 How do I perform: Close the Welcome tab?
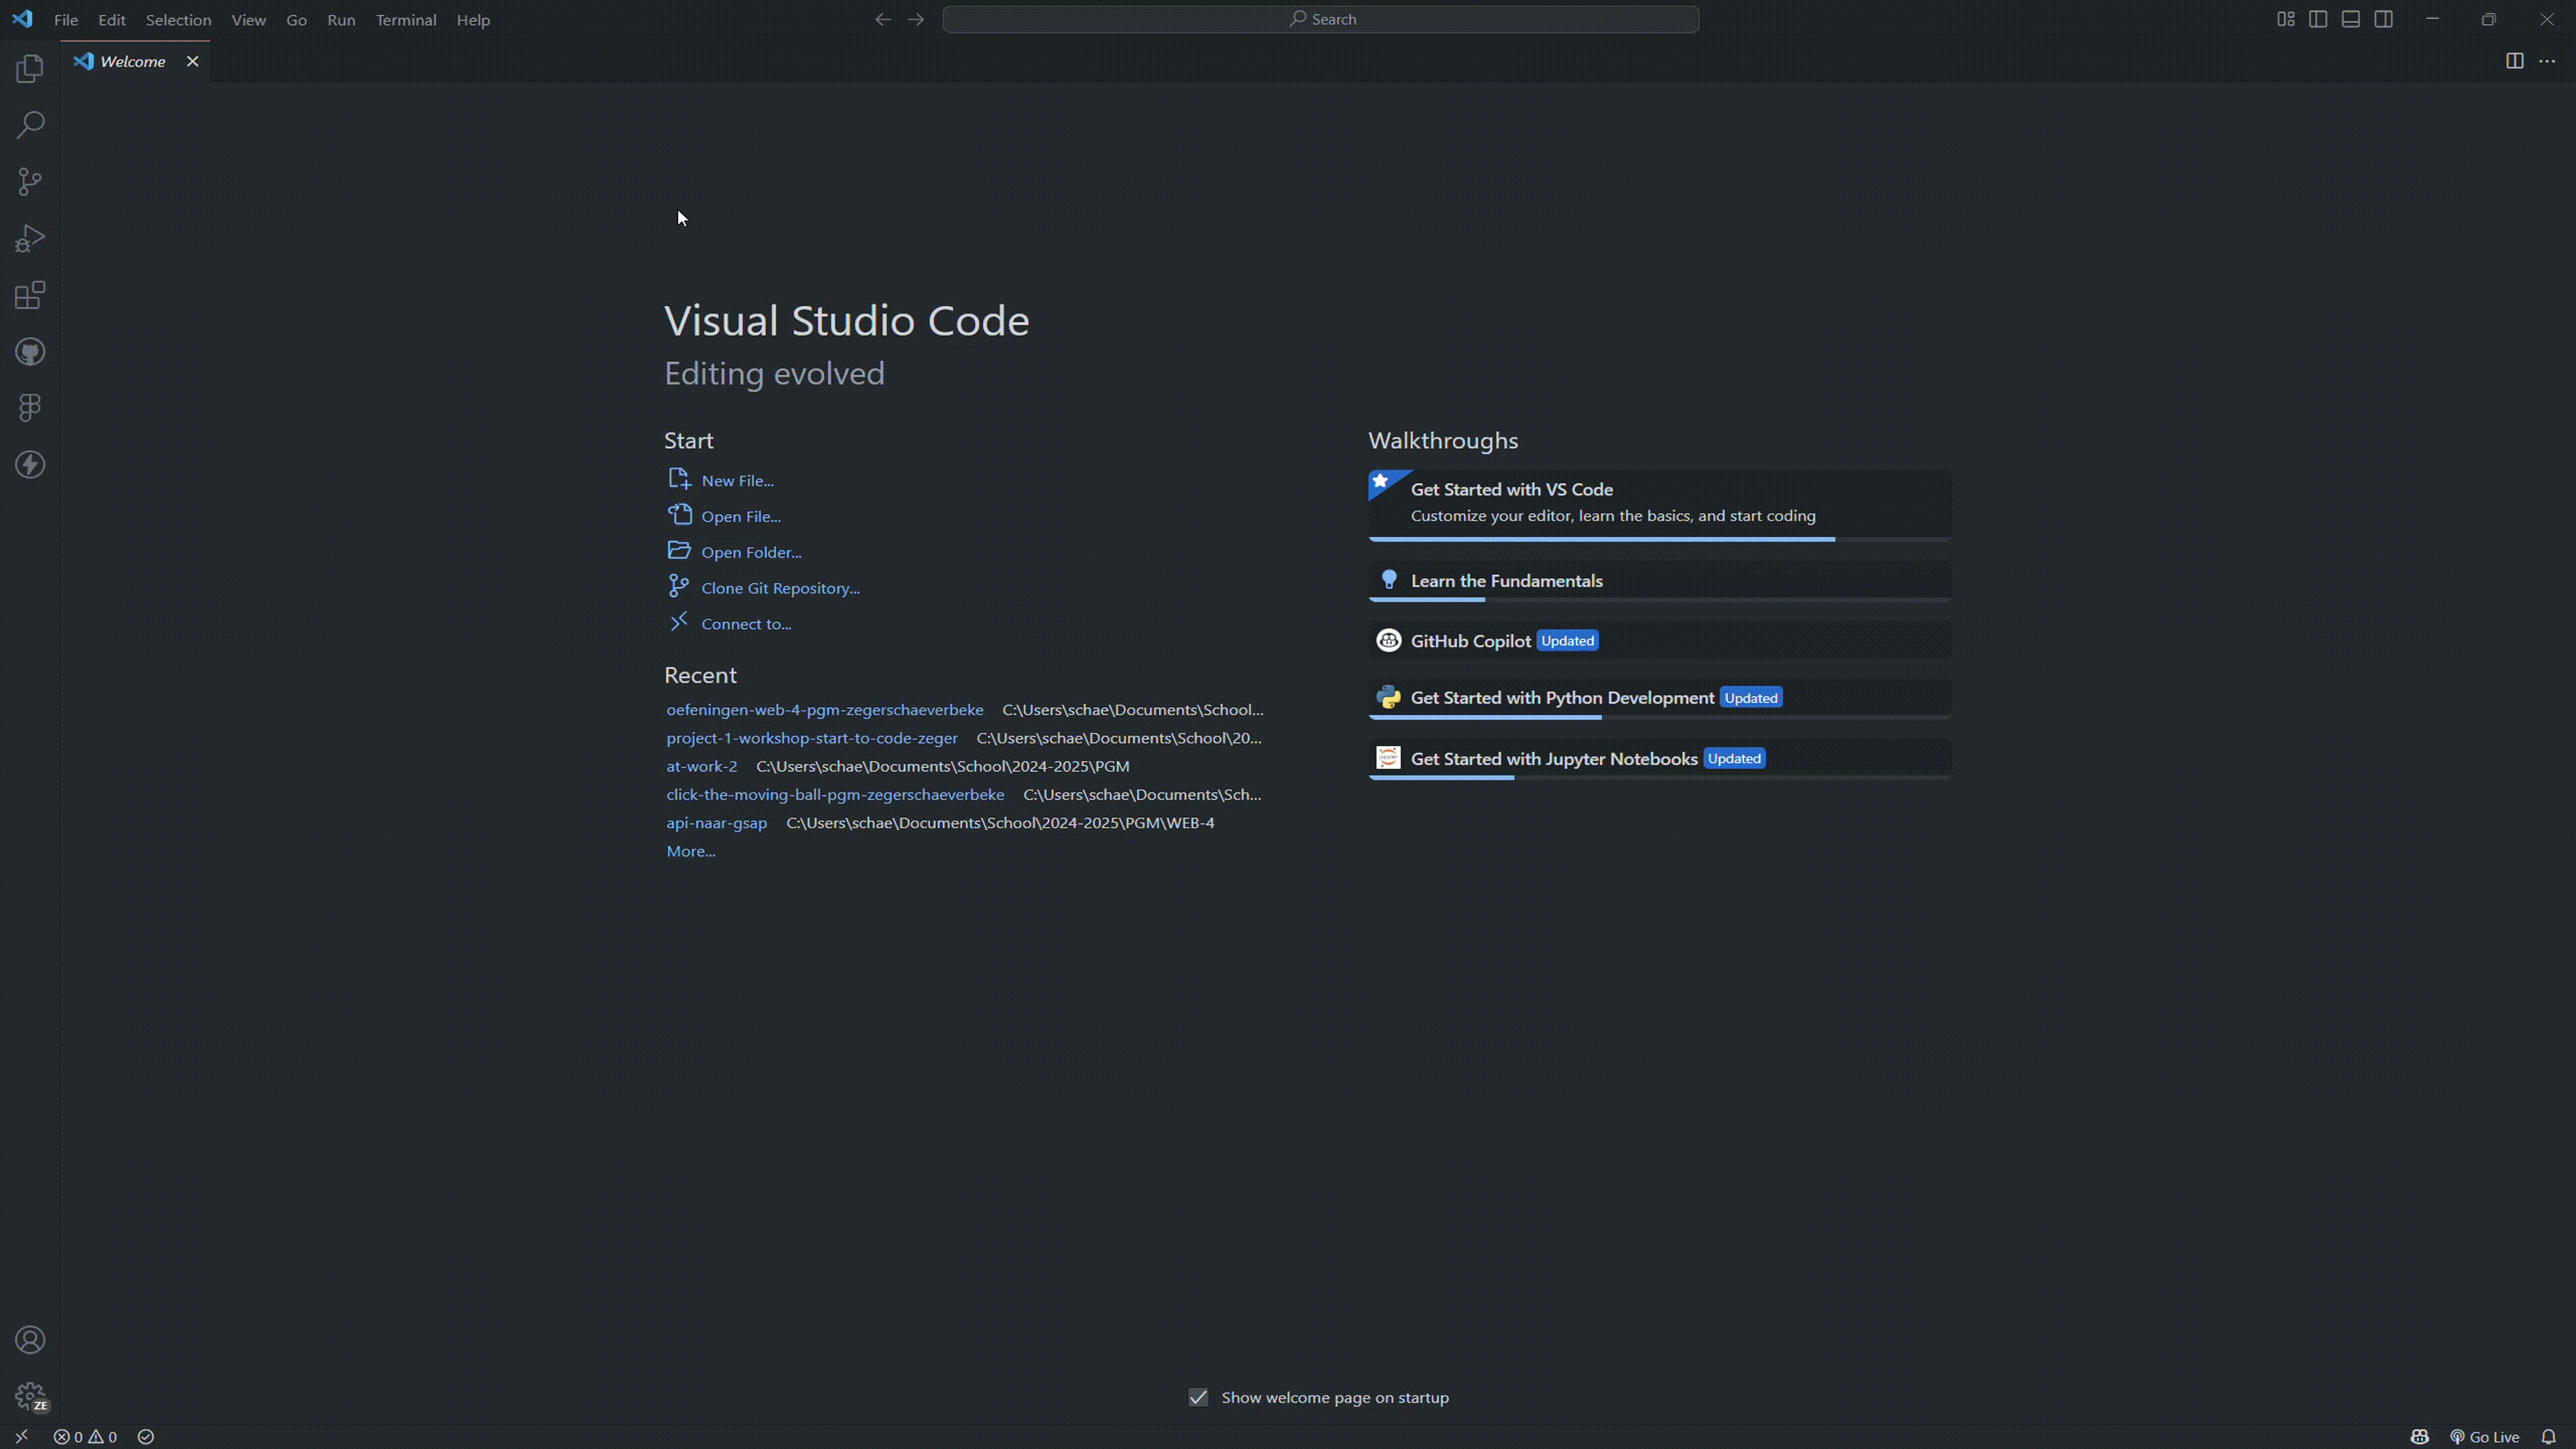tap(193, 61)
